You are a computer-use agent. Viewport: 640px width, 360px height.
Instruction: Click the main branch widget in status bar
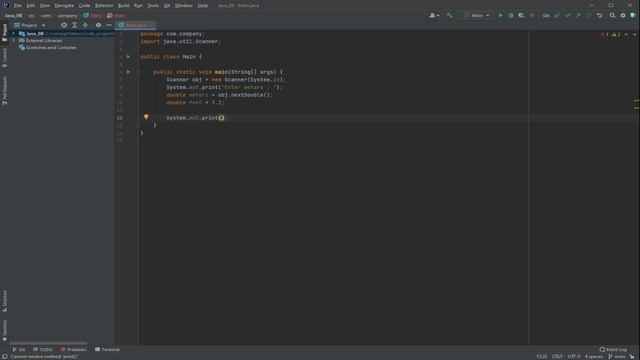(617, 356)
